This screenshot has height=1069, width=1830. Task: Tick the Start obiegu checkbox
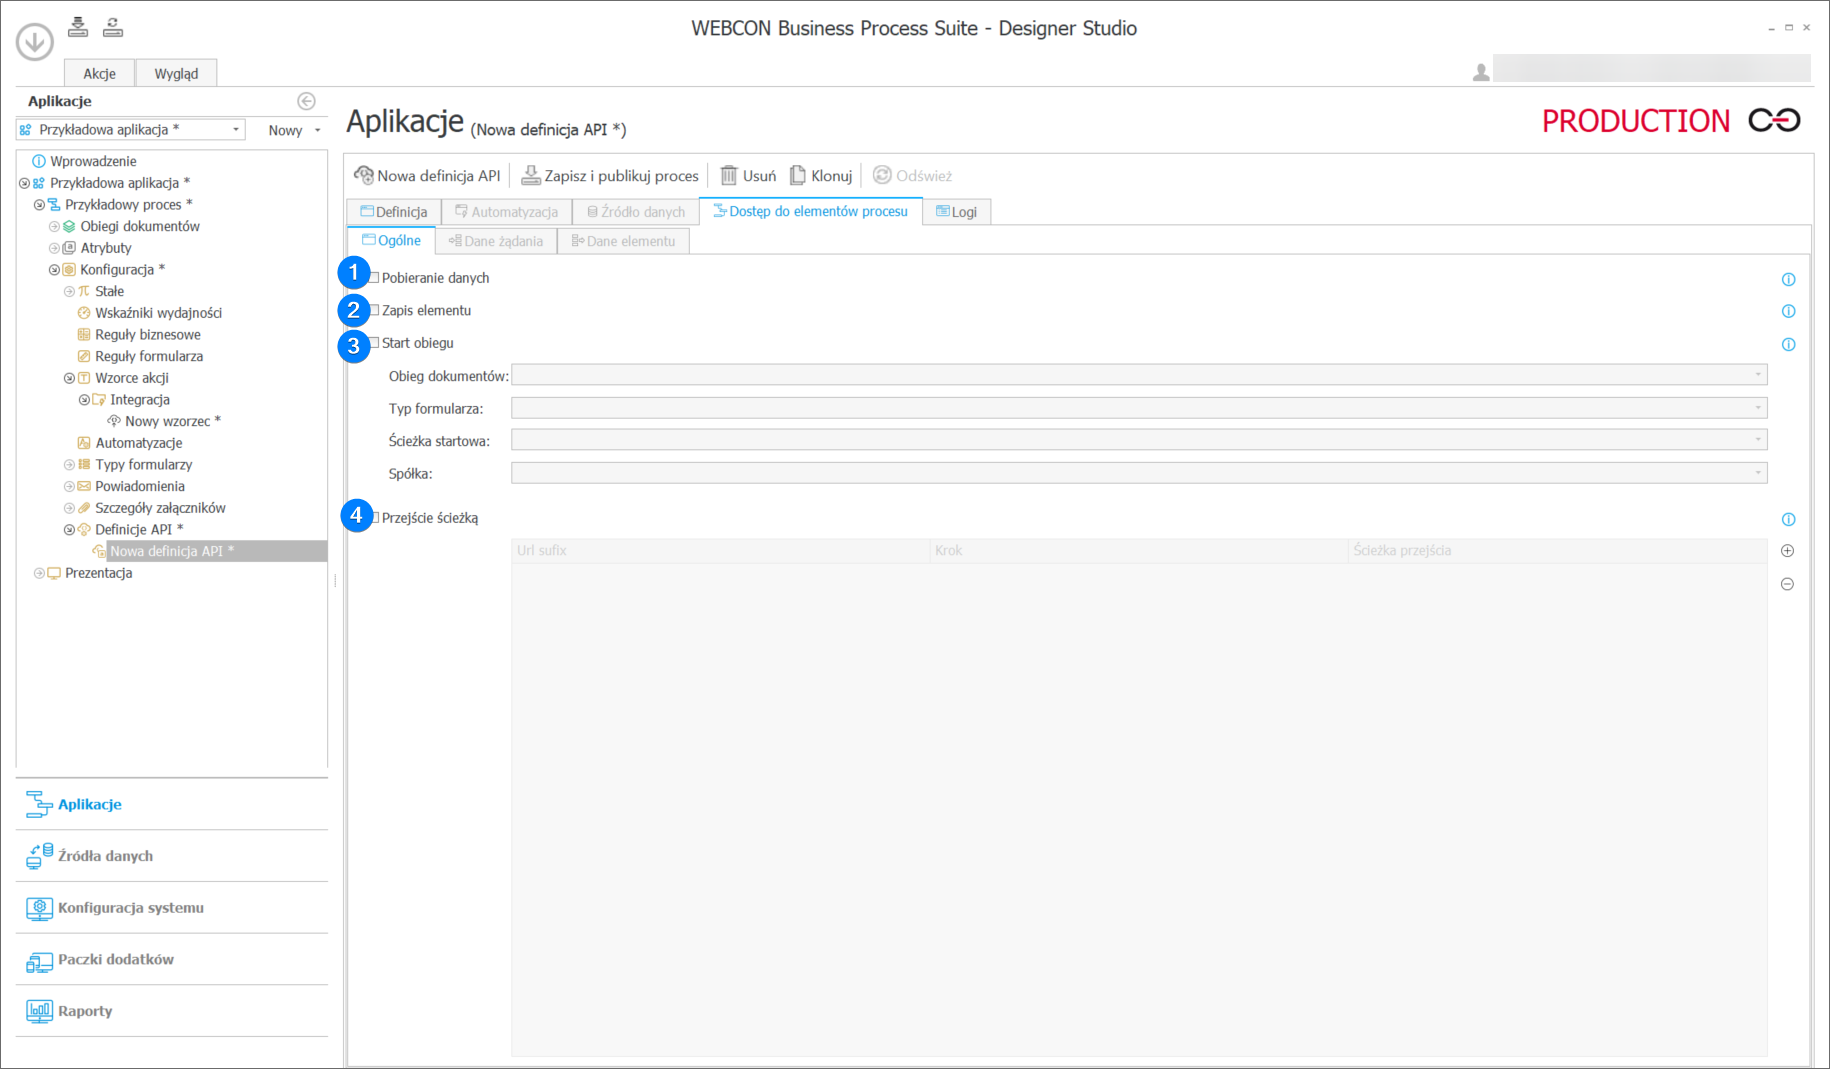click(x=374, y=343)
